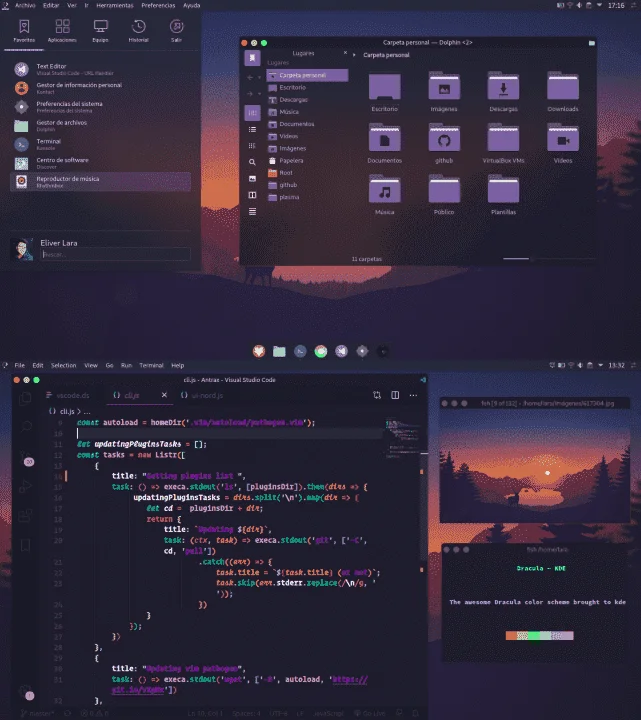Open the VirtualBox VMs folder

click(x=503, y=143)
